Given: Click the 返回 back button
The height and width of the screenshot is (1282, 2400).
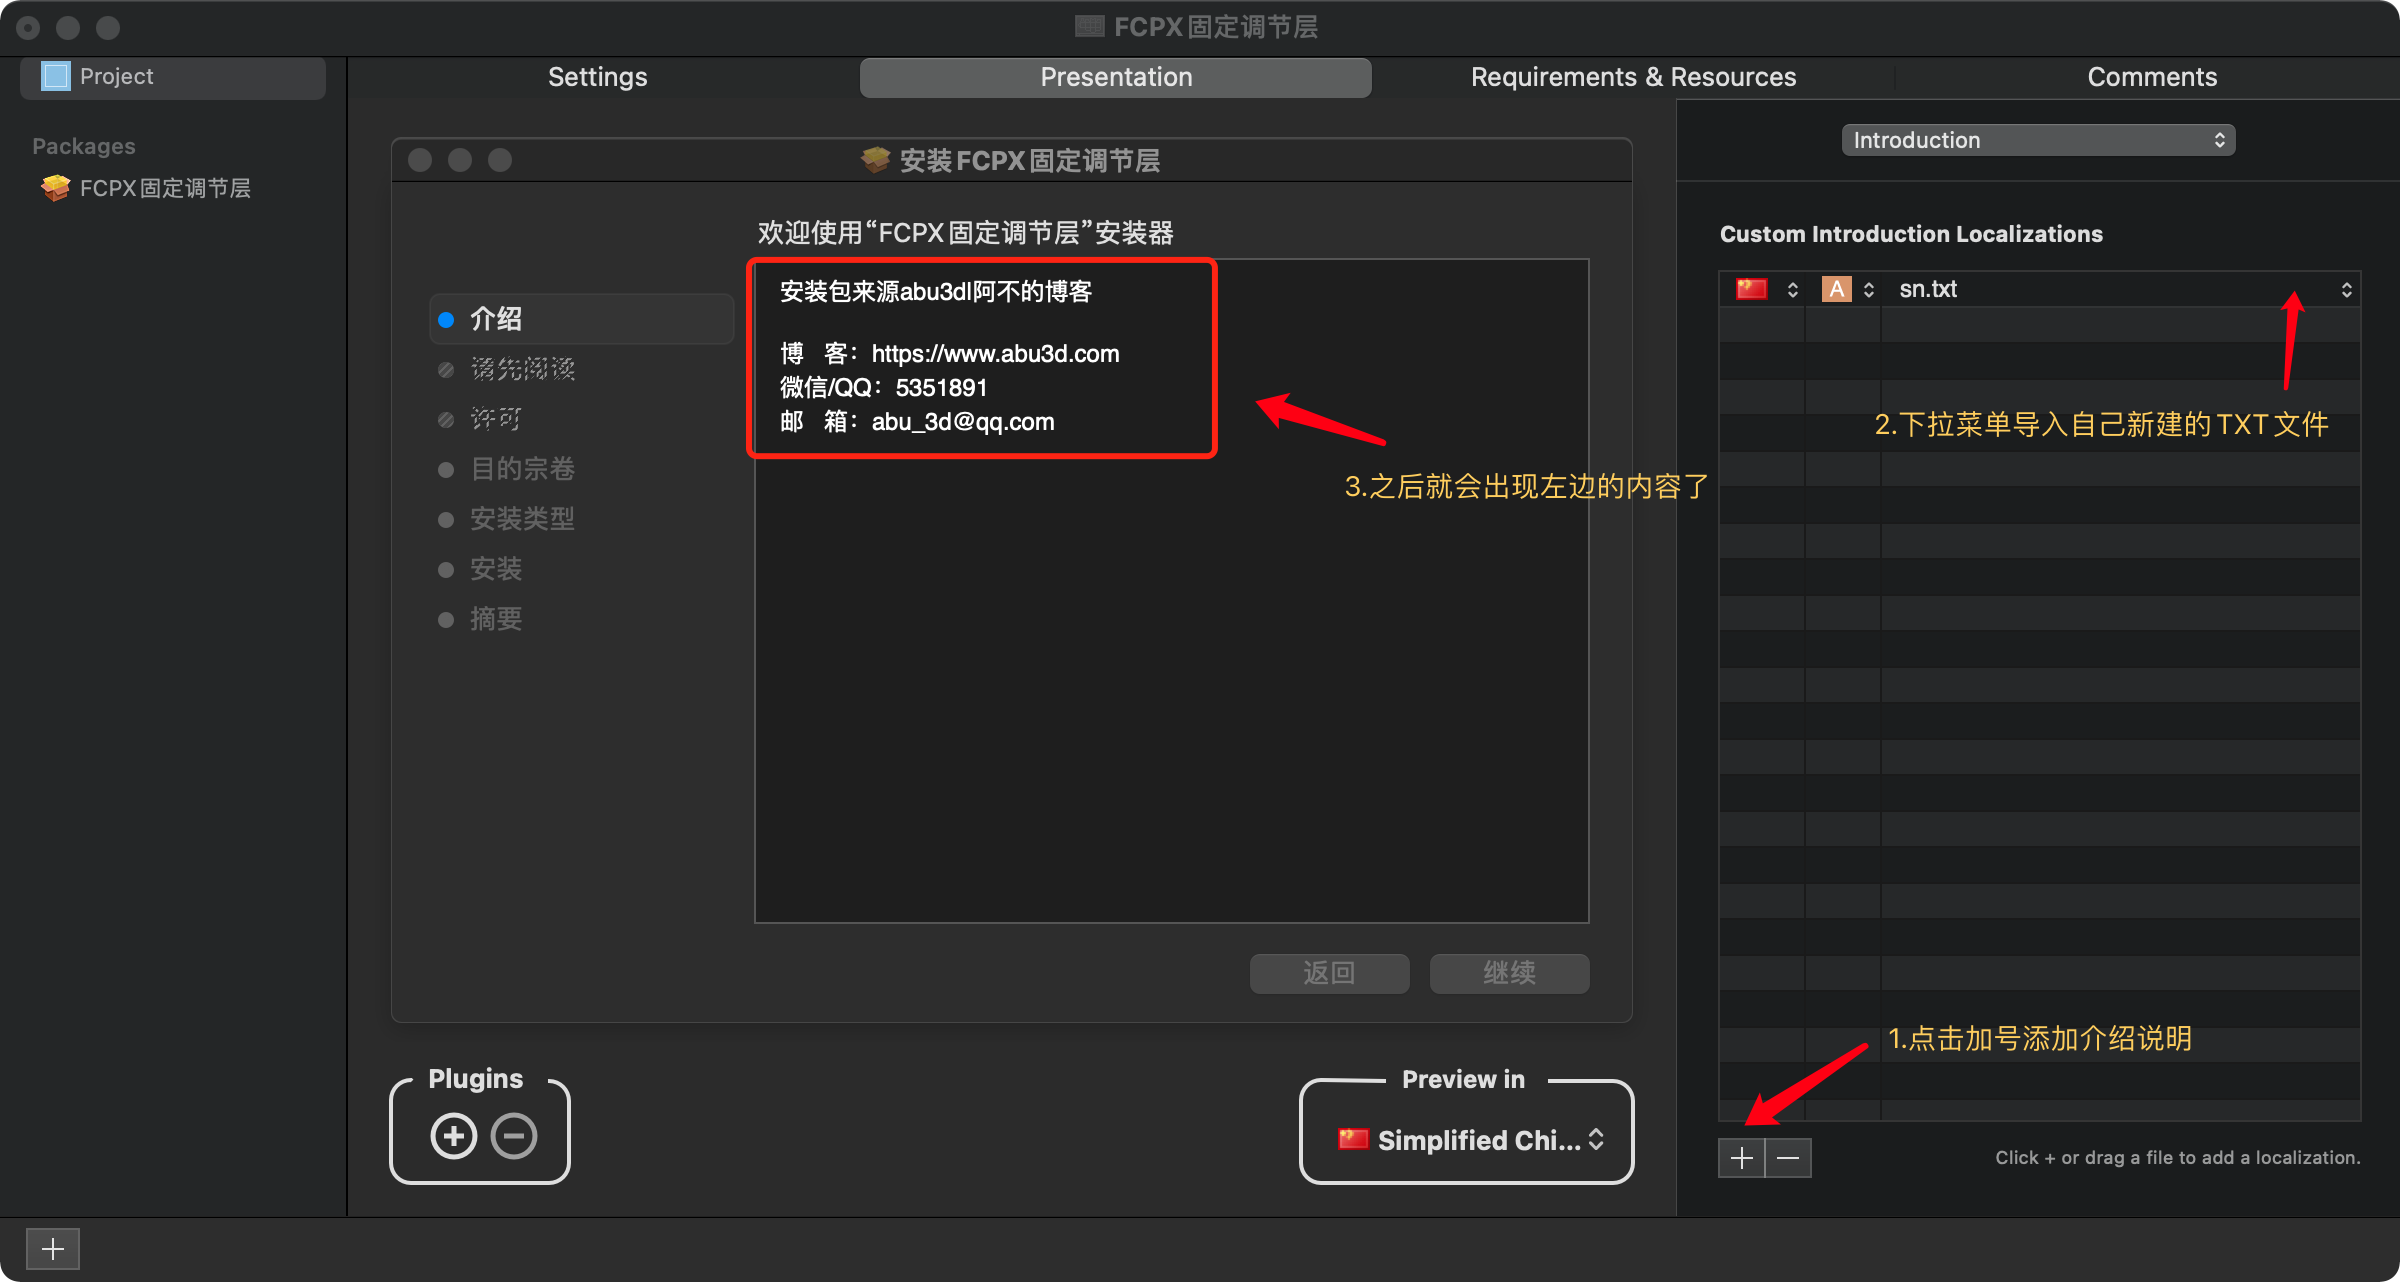Looking at the screenshot, I should [1330, 973].
